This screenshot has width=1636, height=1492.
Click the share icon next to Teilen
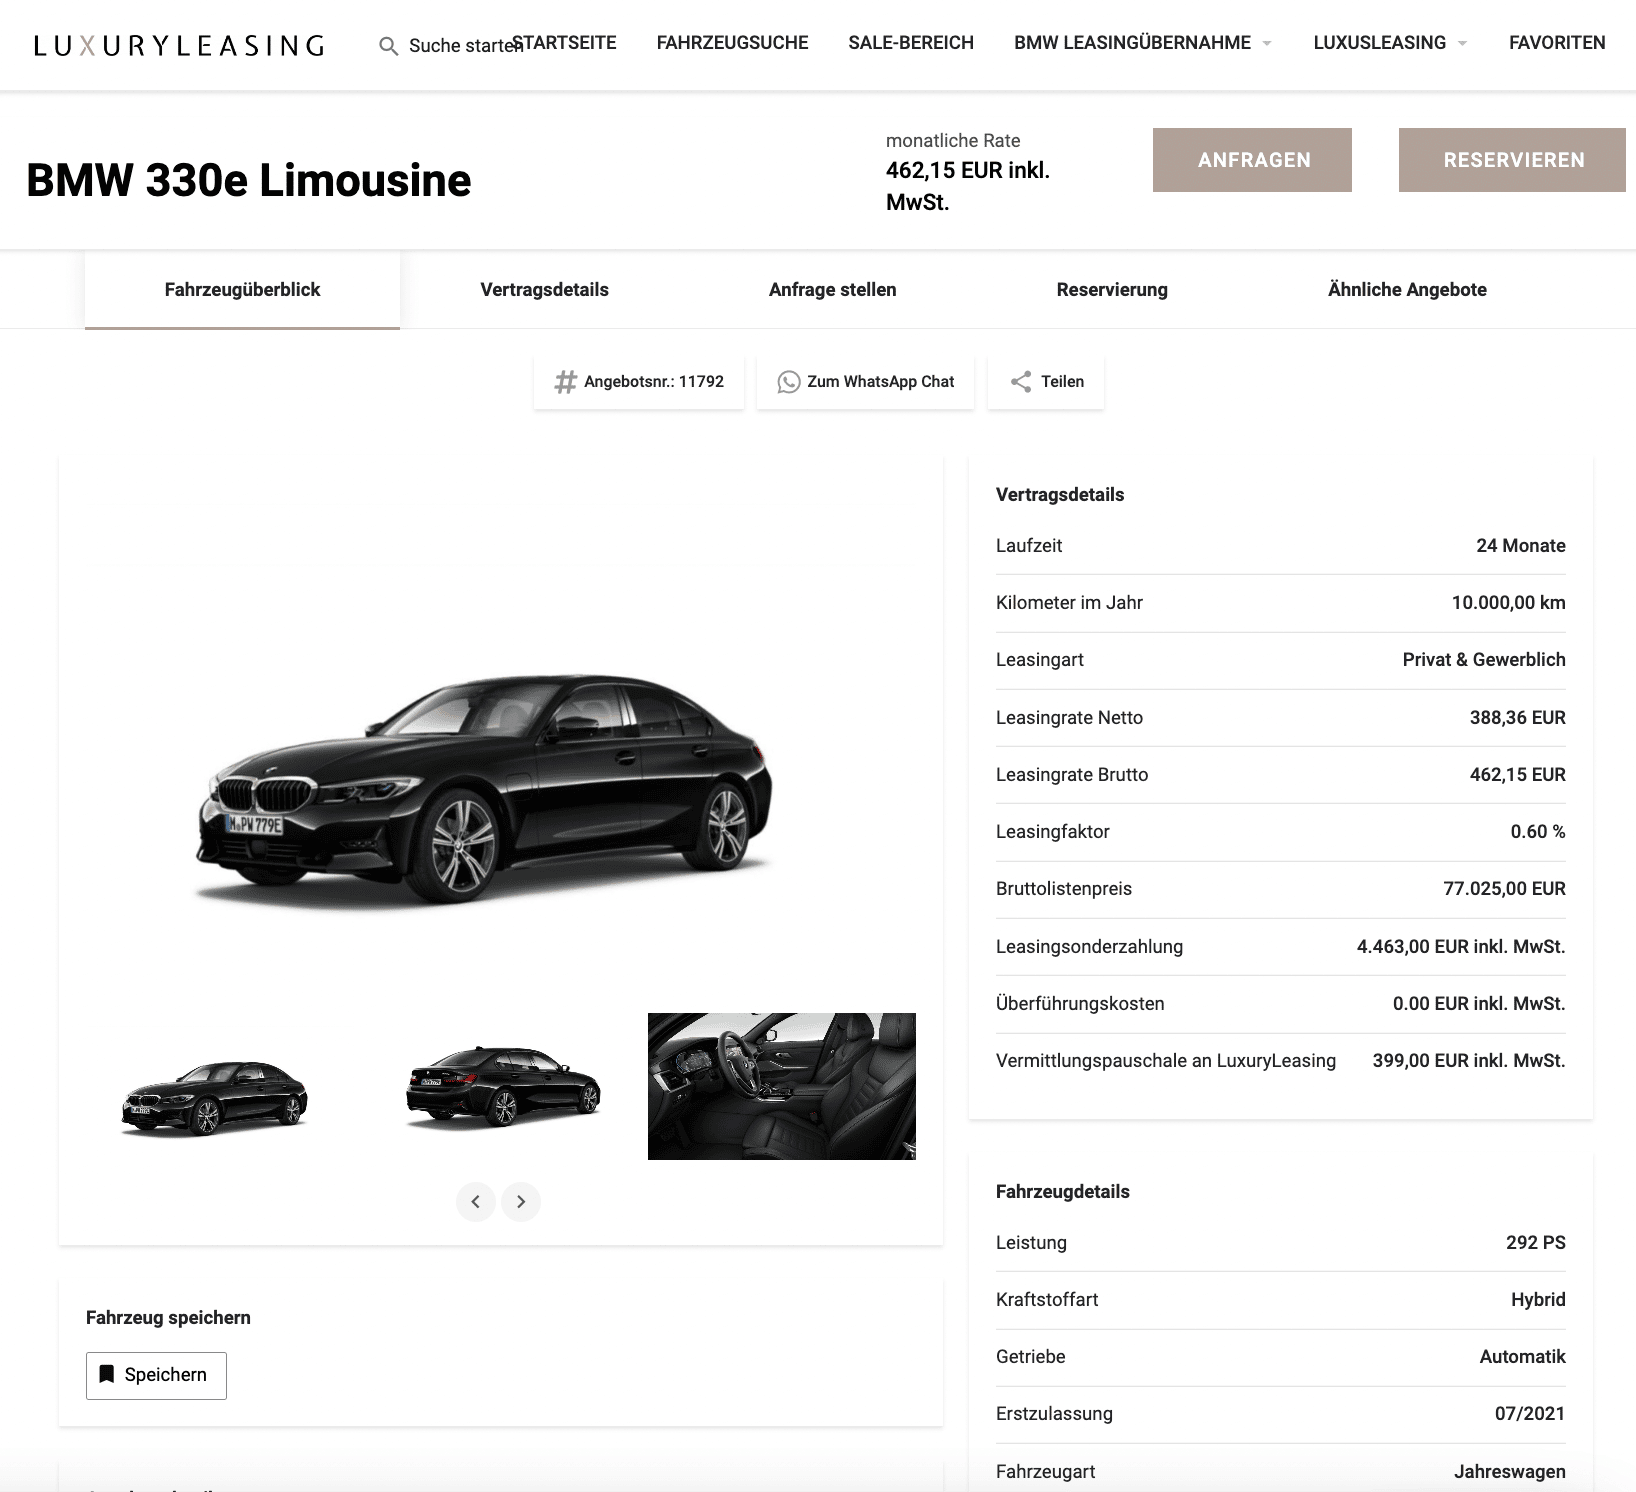coord(1021,382)
